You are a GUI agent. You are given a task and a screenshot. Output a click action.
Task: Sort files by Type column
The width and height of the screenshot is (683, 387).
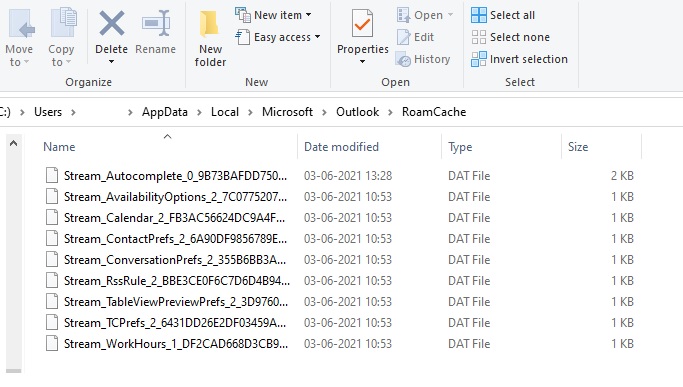(x=460, y=147)
